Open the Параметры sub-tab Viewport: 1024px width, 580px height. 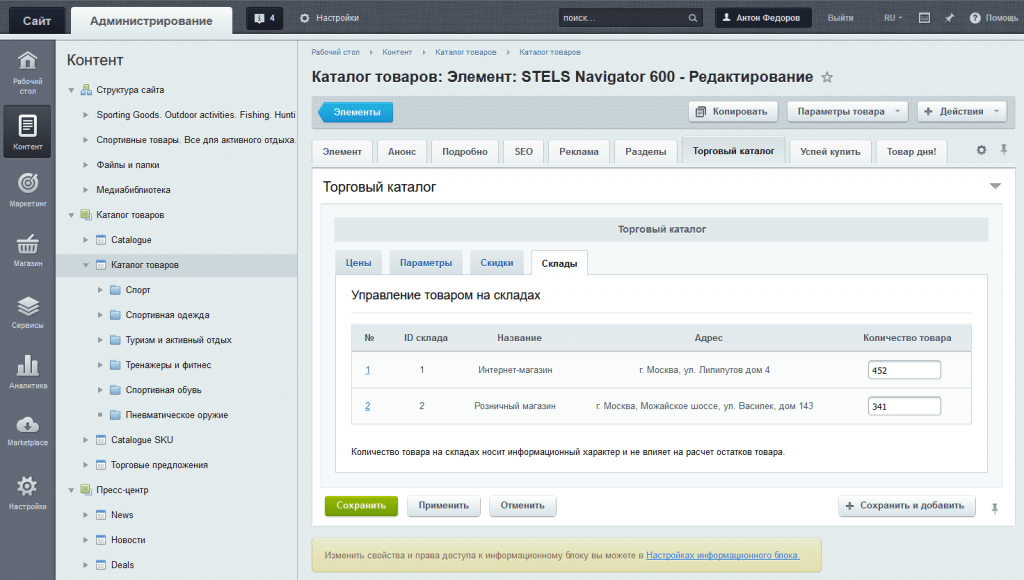pos(426,263)
